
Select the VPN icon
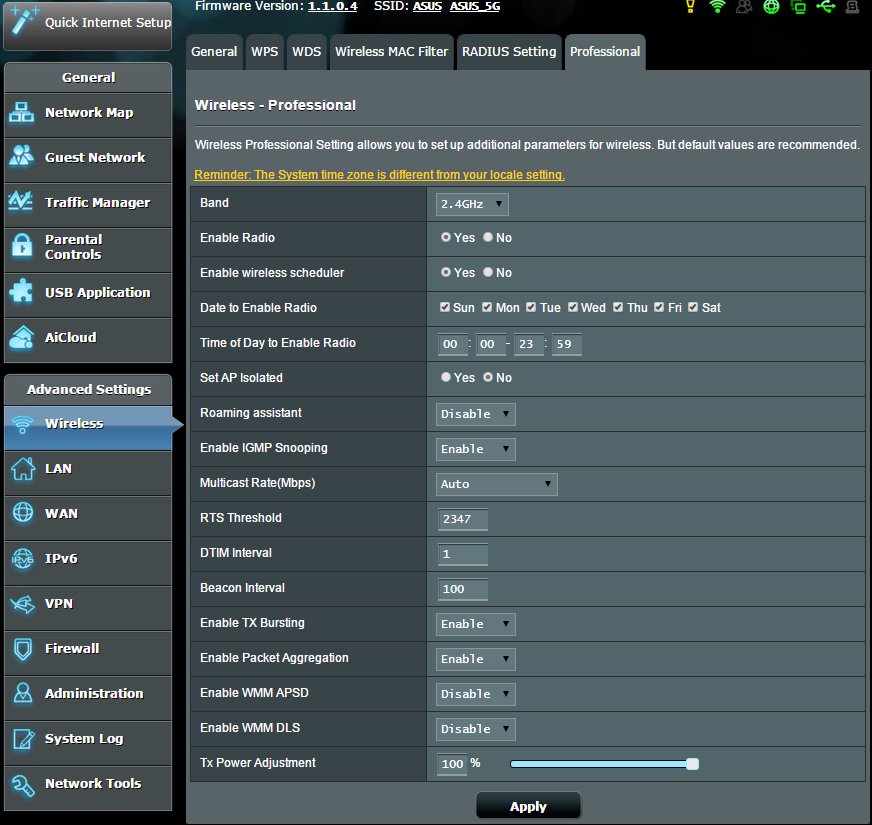click(x=23, y=604)
